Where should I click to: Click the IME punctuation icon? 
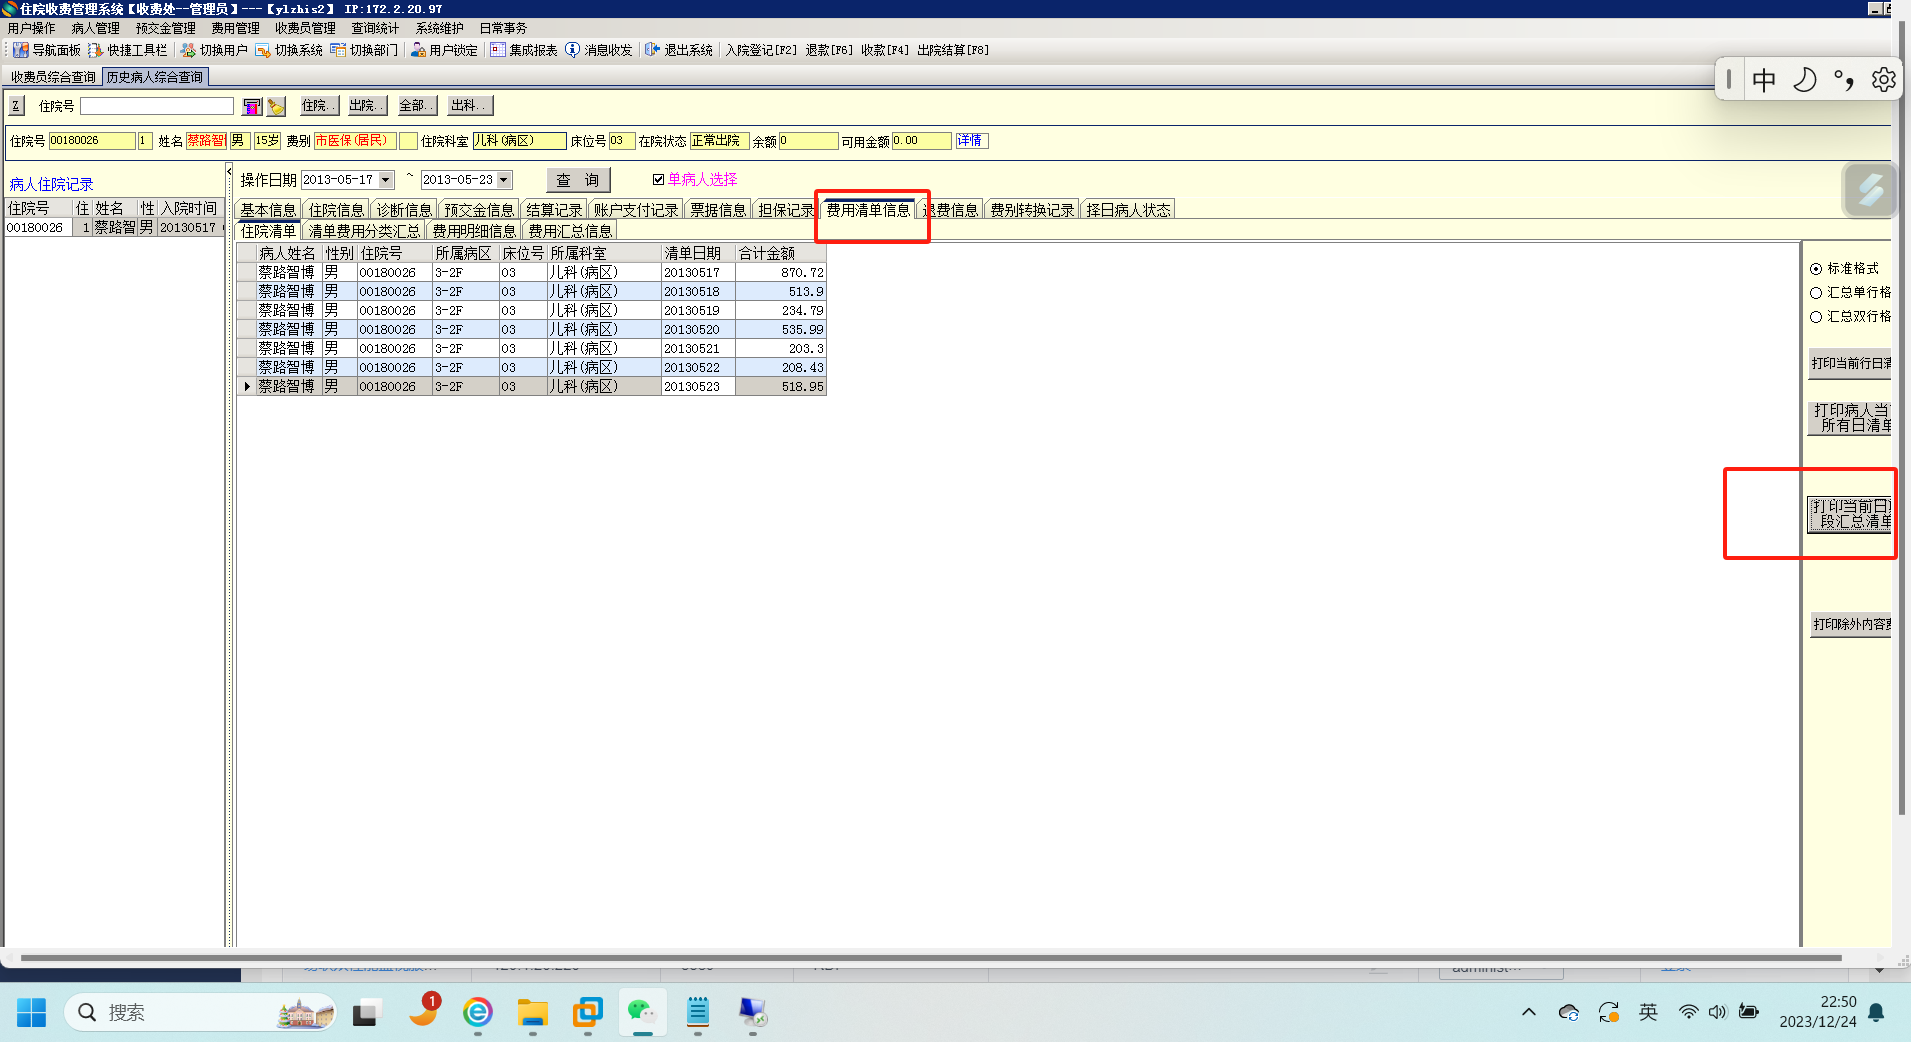click(1844, 80)
